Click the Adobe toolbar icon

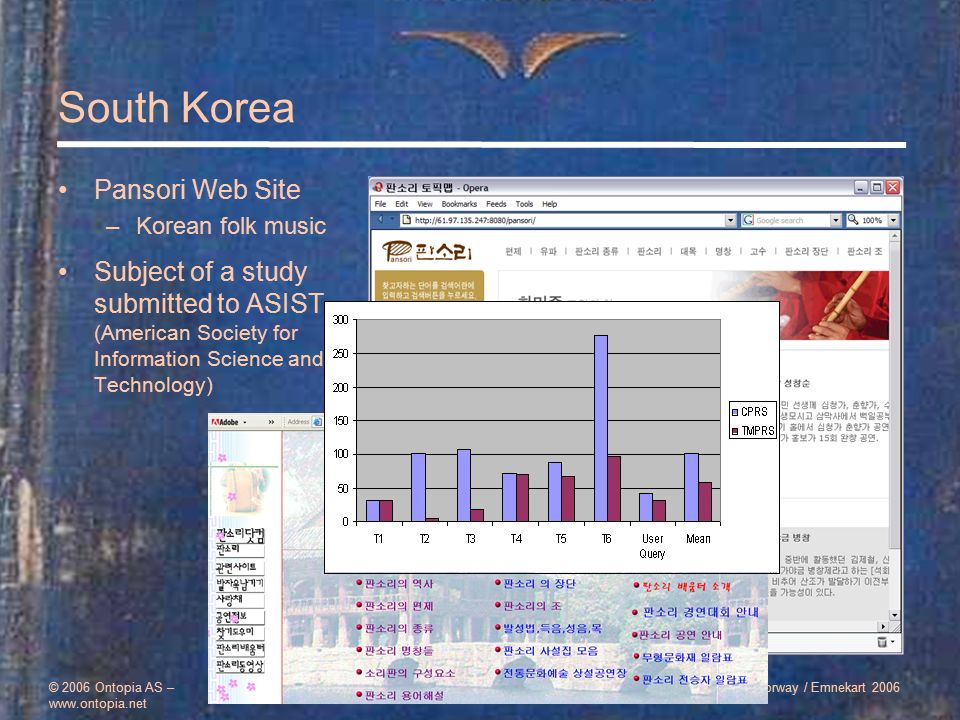coord(224,422)
